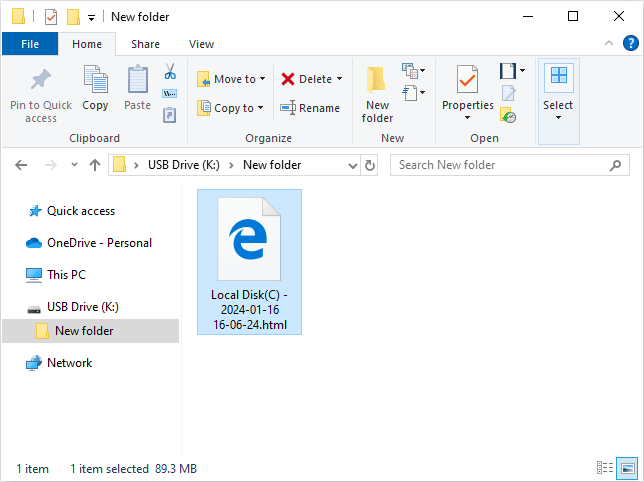Click the Rename button

click(x=310, y=108)
